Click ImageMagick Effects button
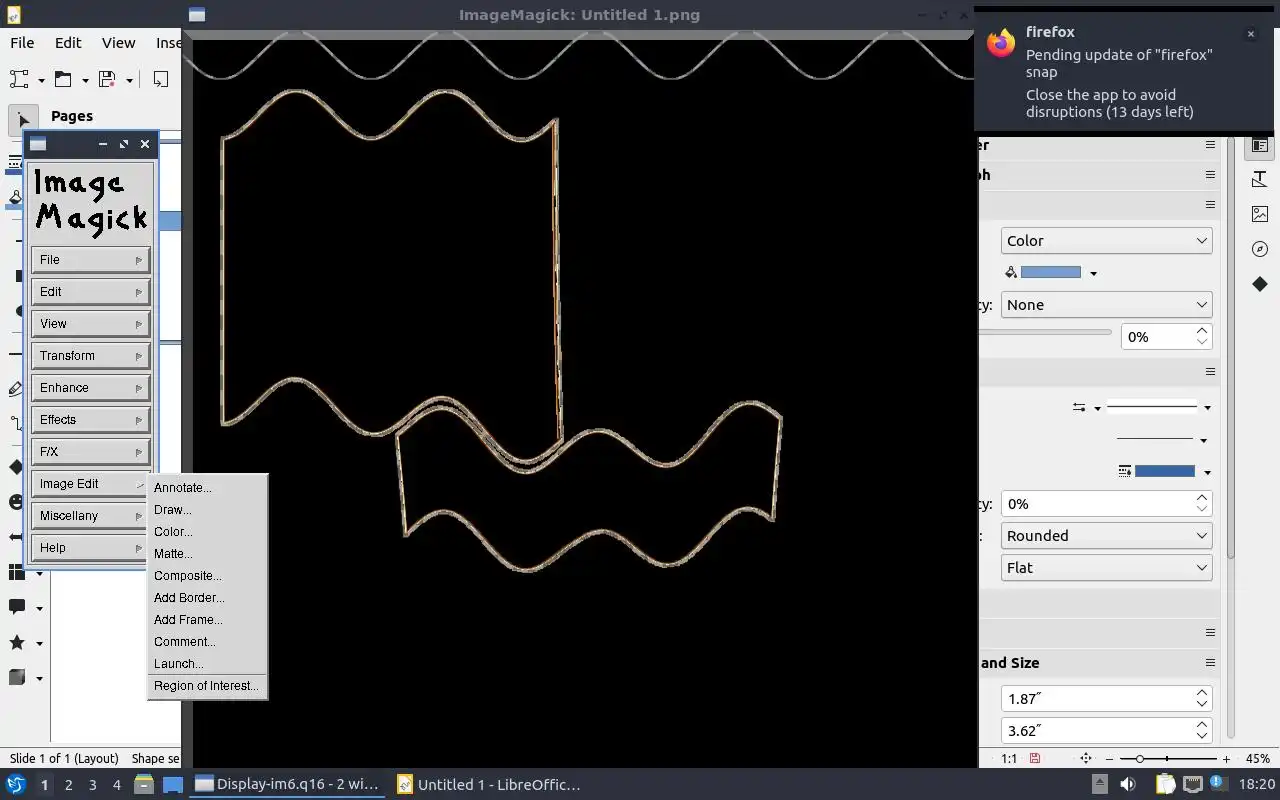 coord(90,420)
